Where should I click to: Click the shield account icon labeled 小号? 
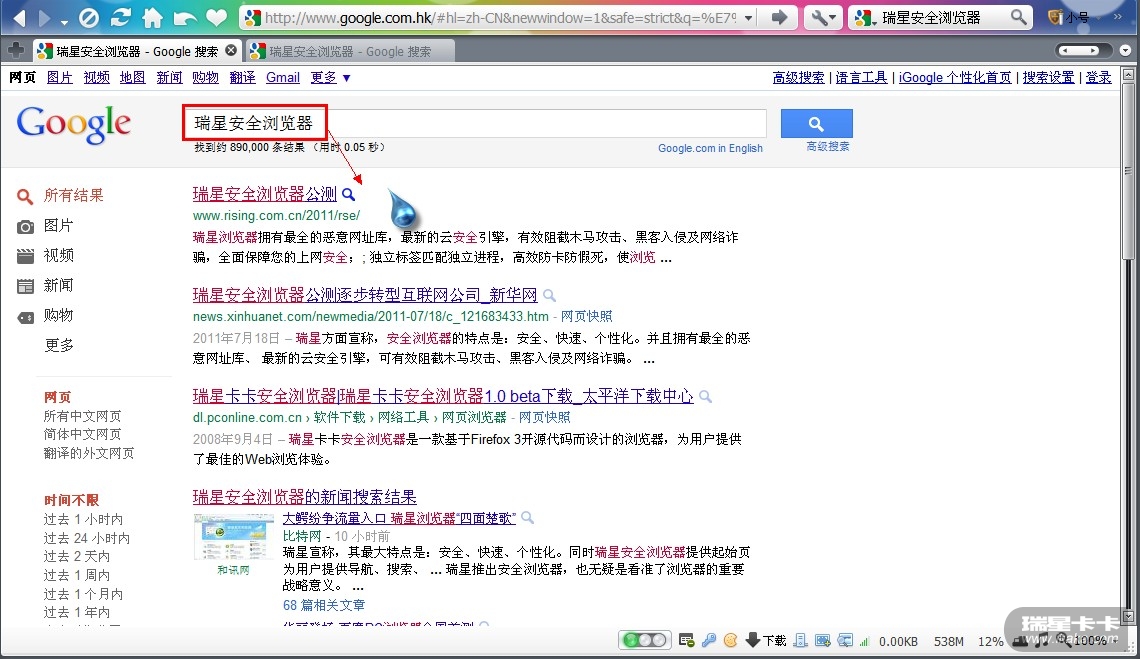[x=1067, y=17]
